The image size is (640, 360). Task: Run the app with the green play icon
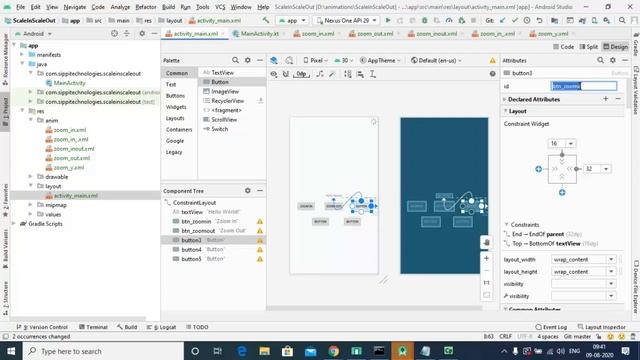[x=388, y=20]
